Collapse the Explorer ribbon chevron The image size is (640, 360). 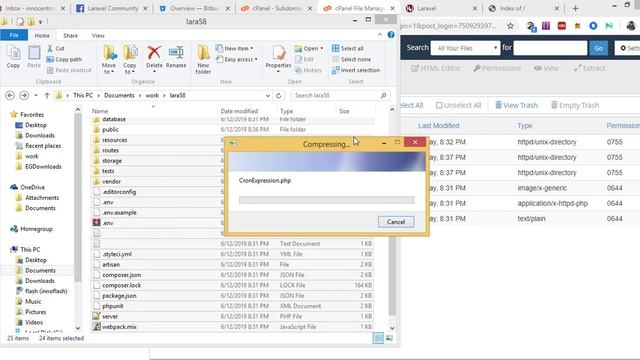380,35
